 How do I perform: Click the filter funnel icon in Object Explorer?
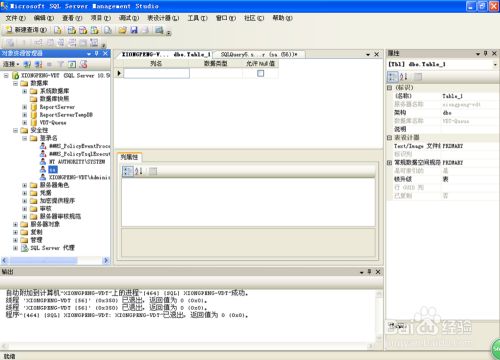(x=61, y=64)
